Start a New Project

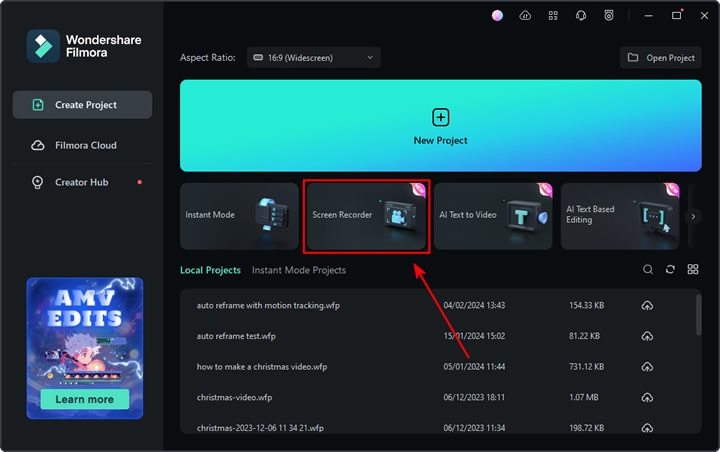(x=440, y=126)
